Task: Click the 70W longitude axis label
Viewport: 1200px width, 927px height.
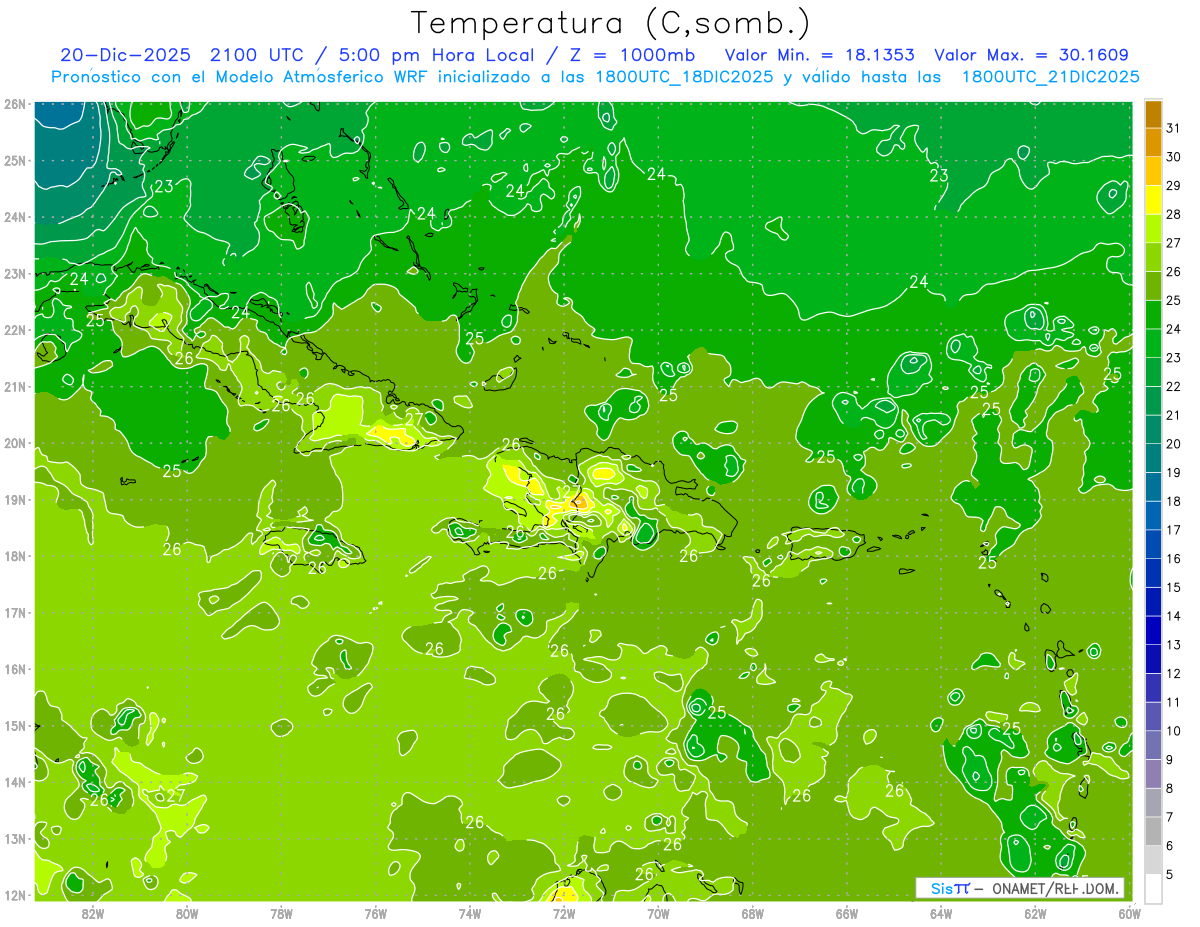Action: pos(658,912)
